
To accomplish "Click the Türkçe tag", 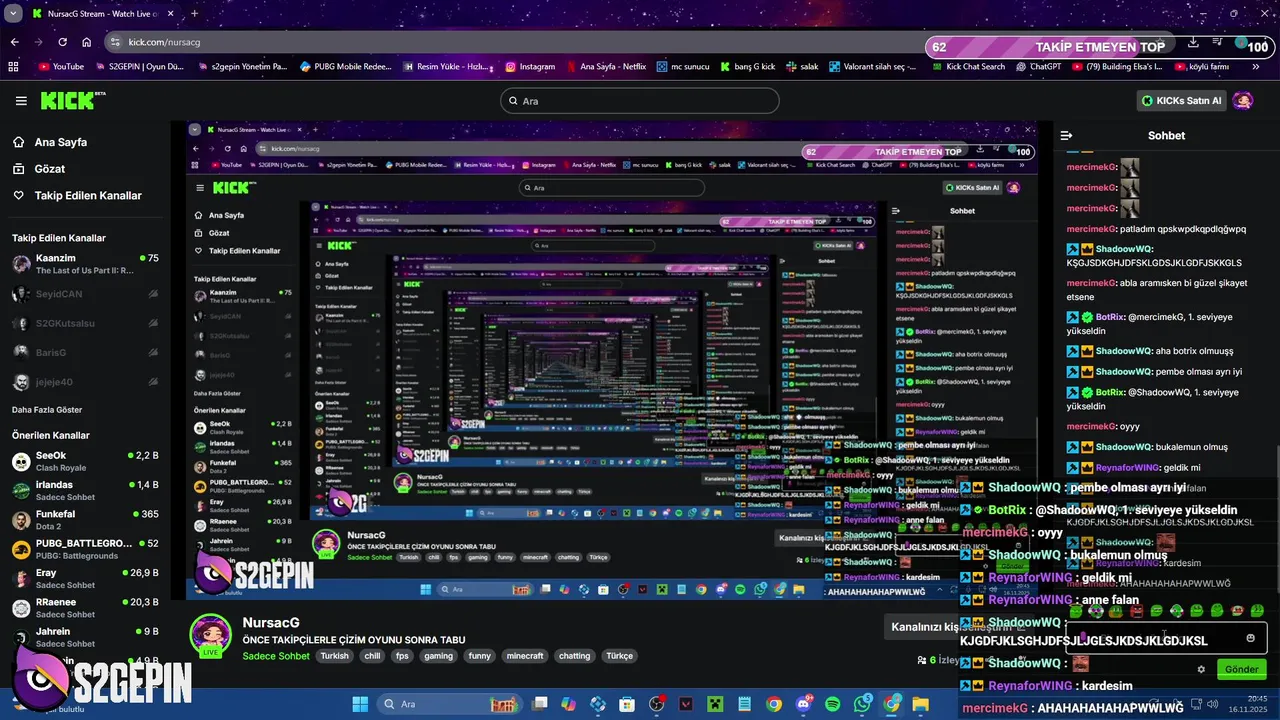I will [x=619, y=656].
